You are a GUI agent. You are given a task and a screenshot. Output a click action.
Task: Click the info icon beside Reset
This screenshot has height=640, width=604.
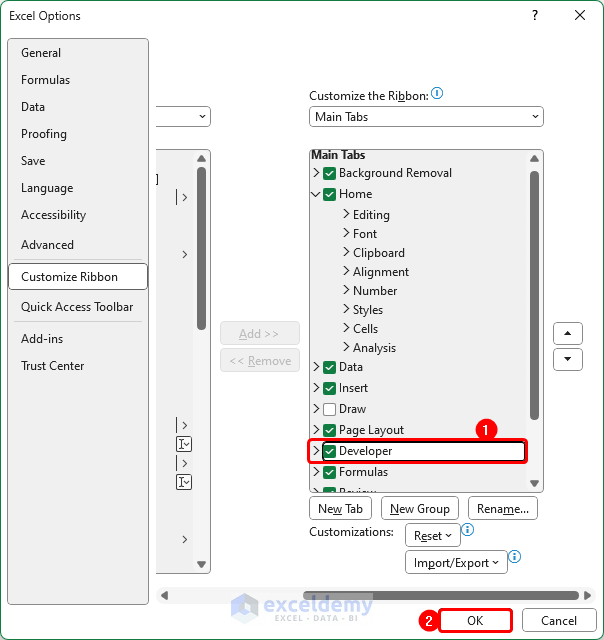click(468, 530)
